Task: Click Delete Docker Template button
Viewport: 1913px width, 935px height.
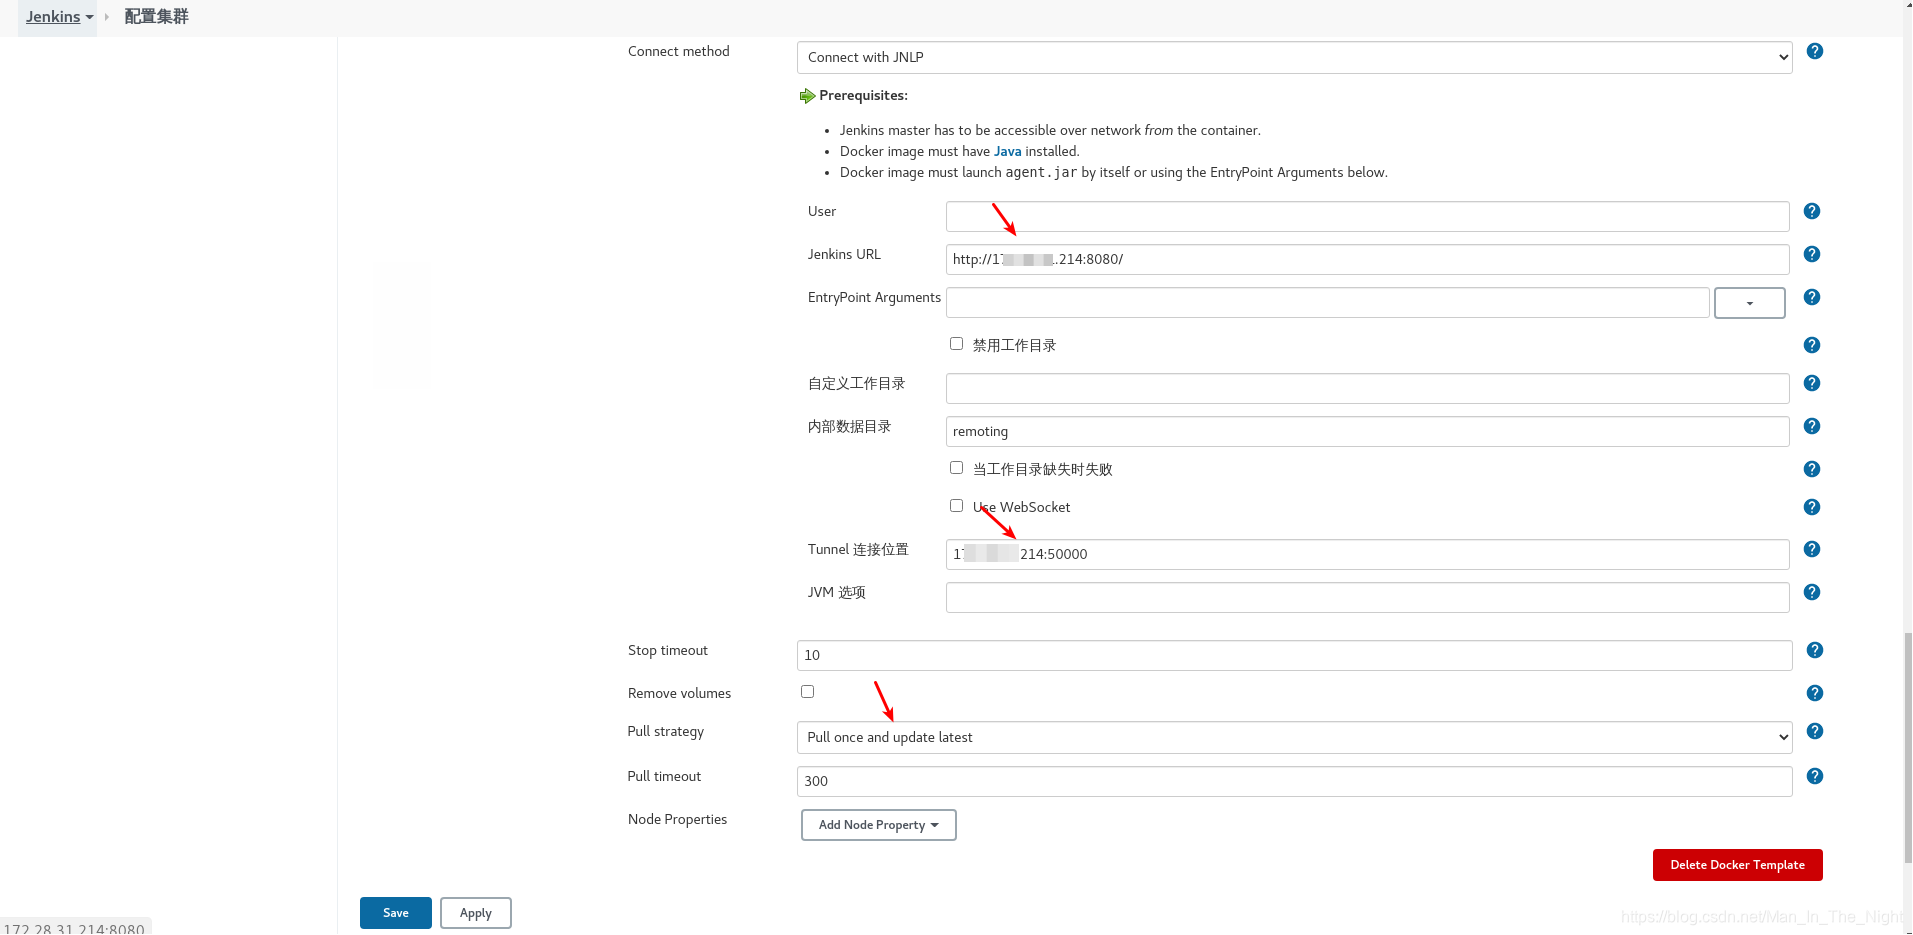Action: 1737,865
